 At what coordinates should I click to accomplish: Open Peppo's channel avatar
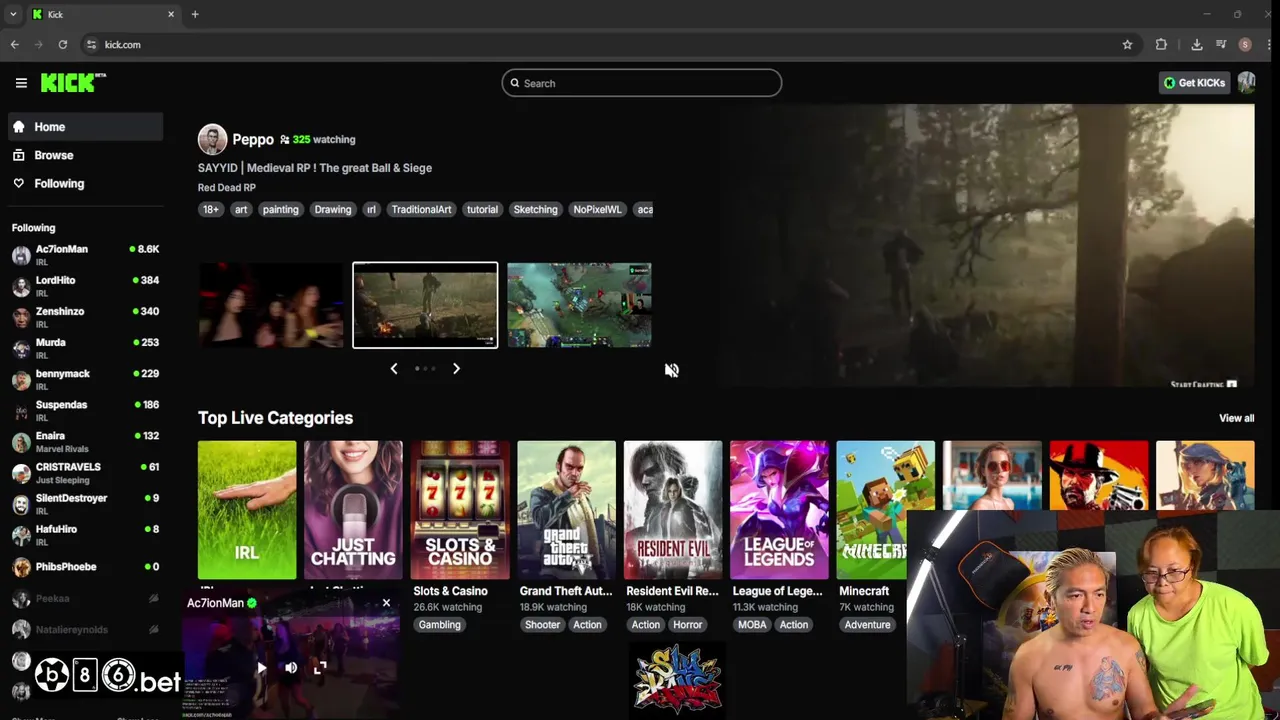pos(212,139)
